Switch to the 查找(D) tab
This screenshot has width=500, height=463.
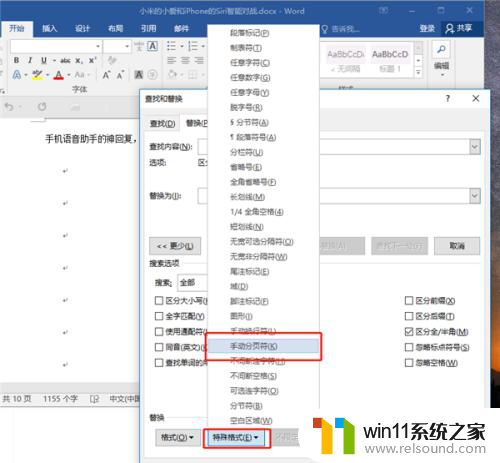tap(162, 124)
